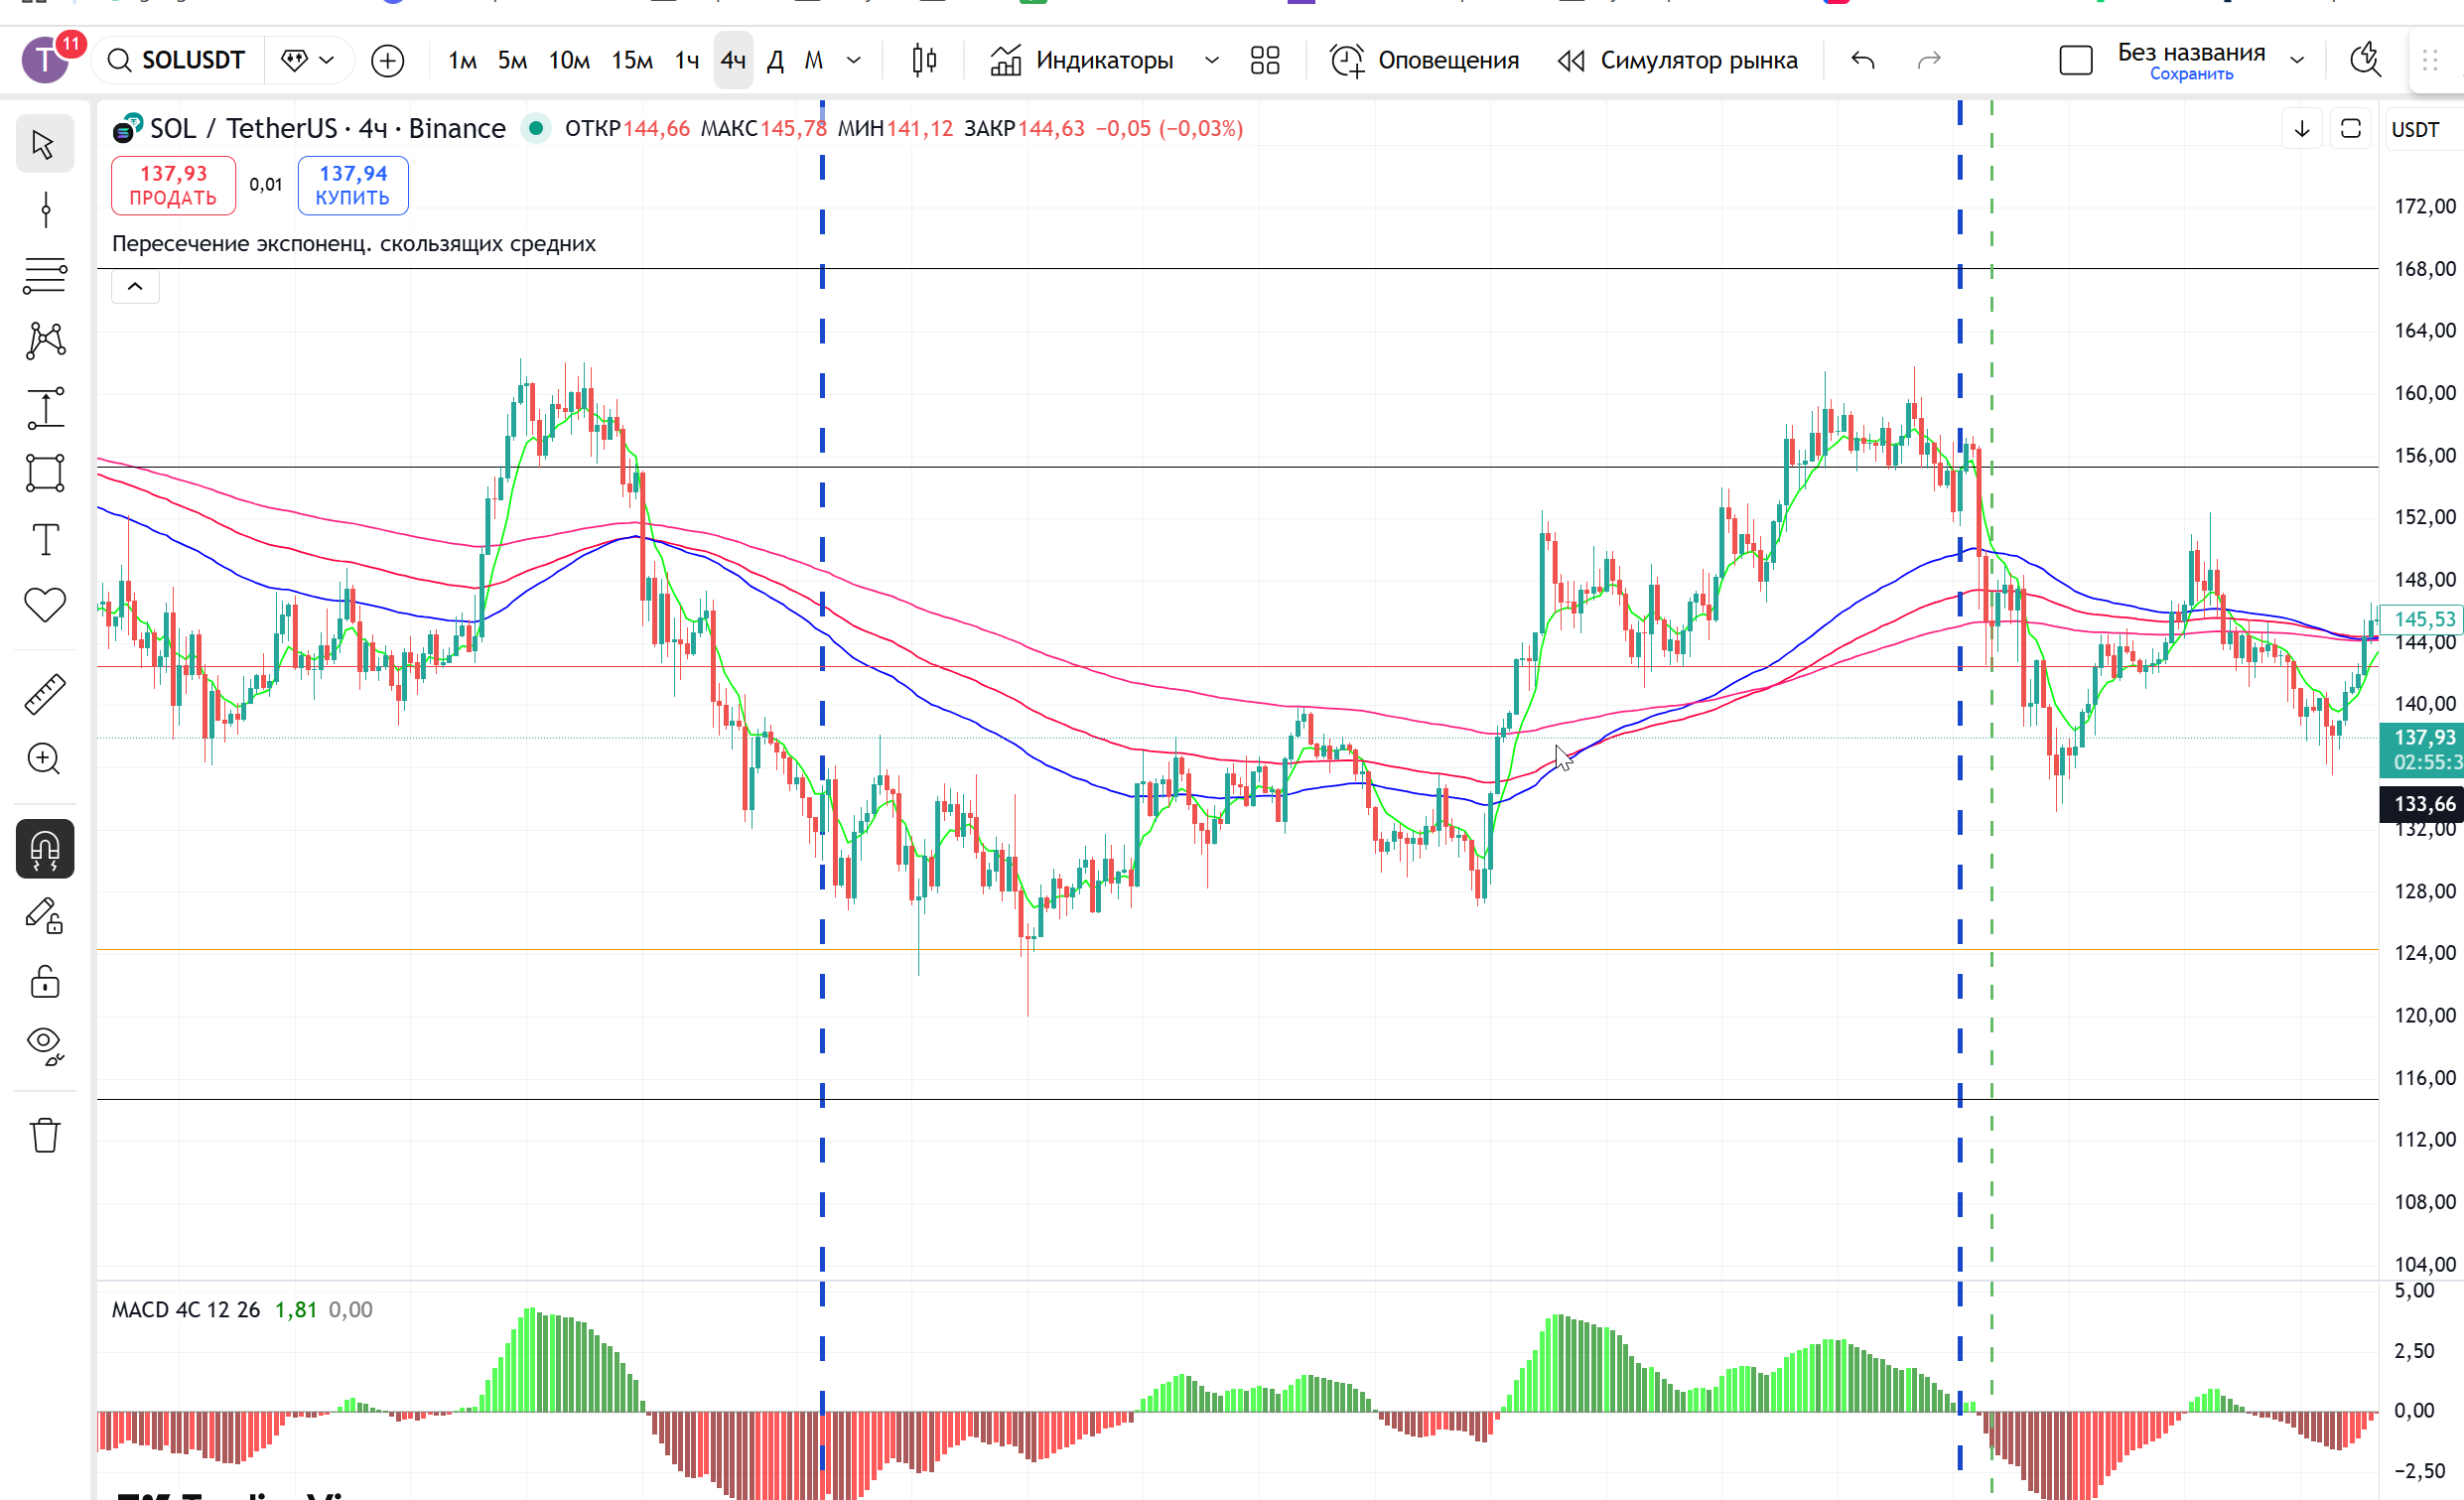Click the blue КУПИТЬ 137,94 button
This screenshot has height=1500, width=2464.
pyautogui.click(x=353, y=185)
